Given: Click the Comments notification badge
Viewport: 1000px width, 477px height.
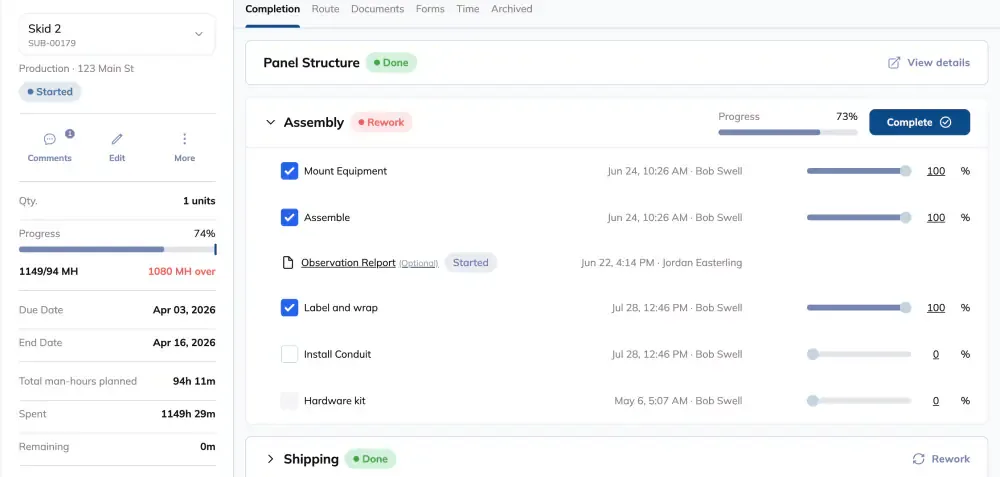Looking at the screenshot, I should coord(70,134).
